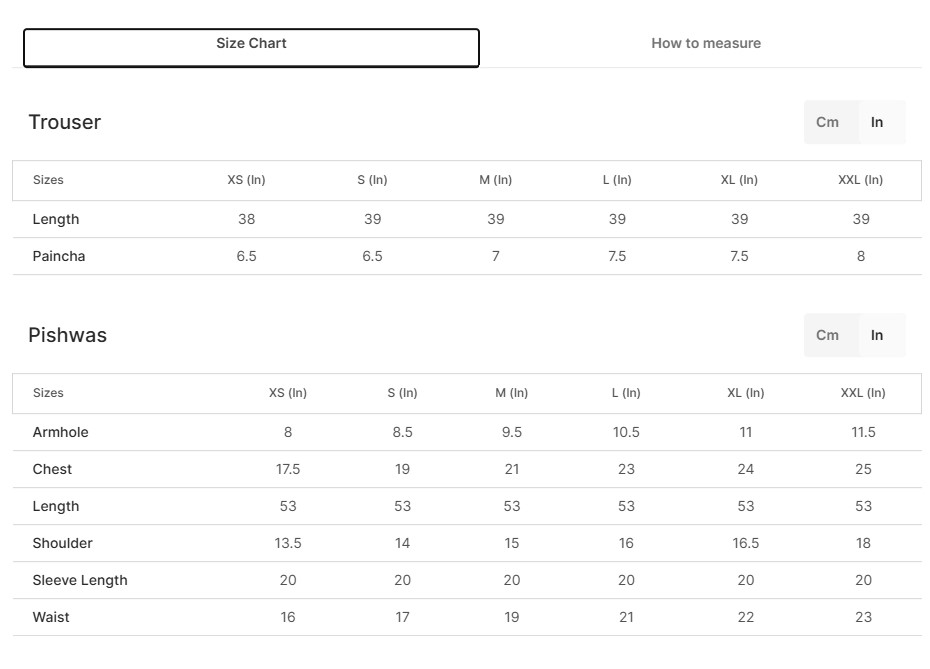Viewport: 930px width, 669px height.
Task: Select the Sleeve Length row label
Action: coord(80,580)
